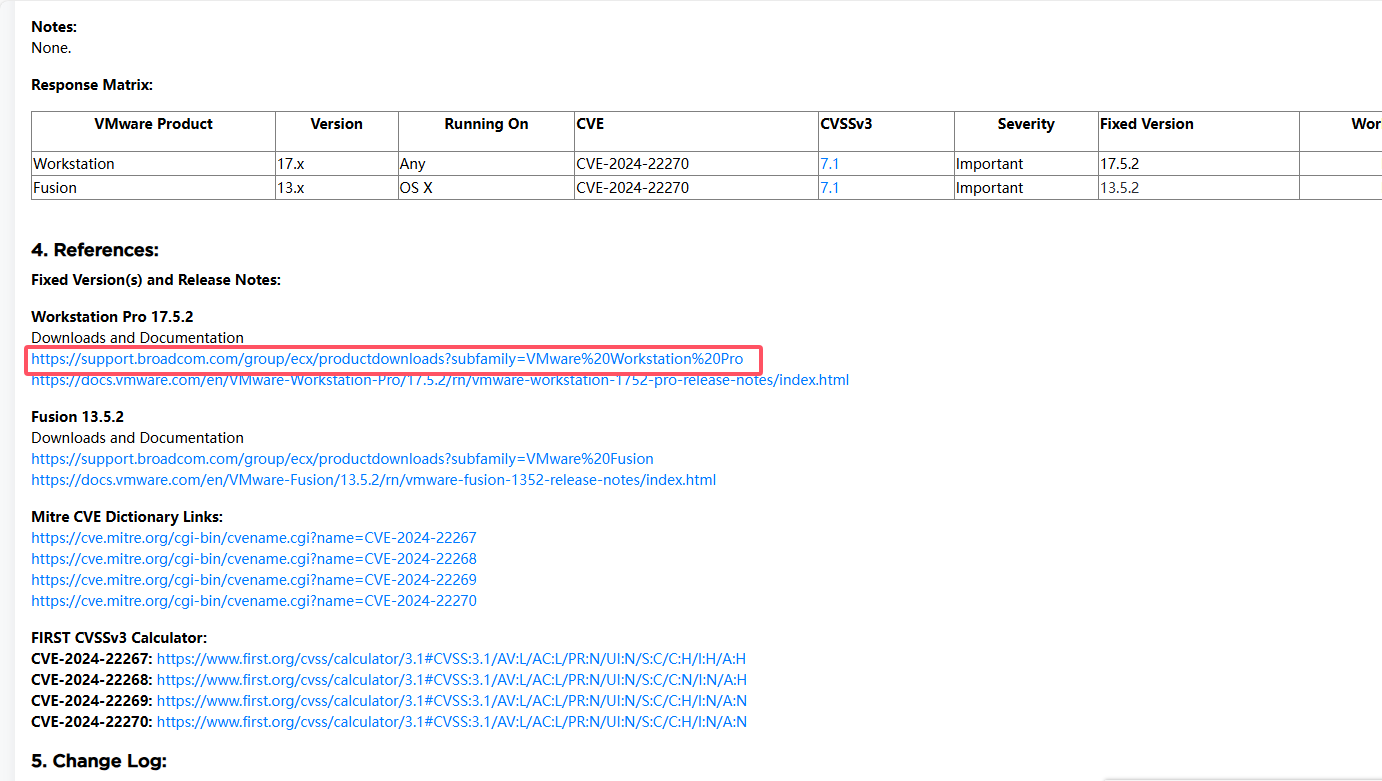Click the 7.1 CVSSv3 score in Workstation row
Screen dimensions: 1382x781
point(830,164)
